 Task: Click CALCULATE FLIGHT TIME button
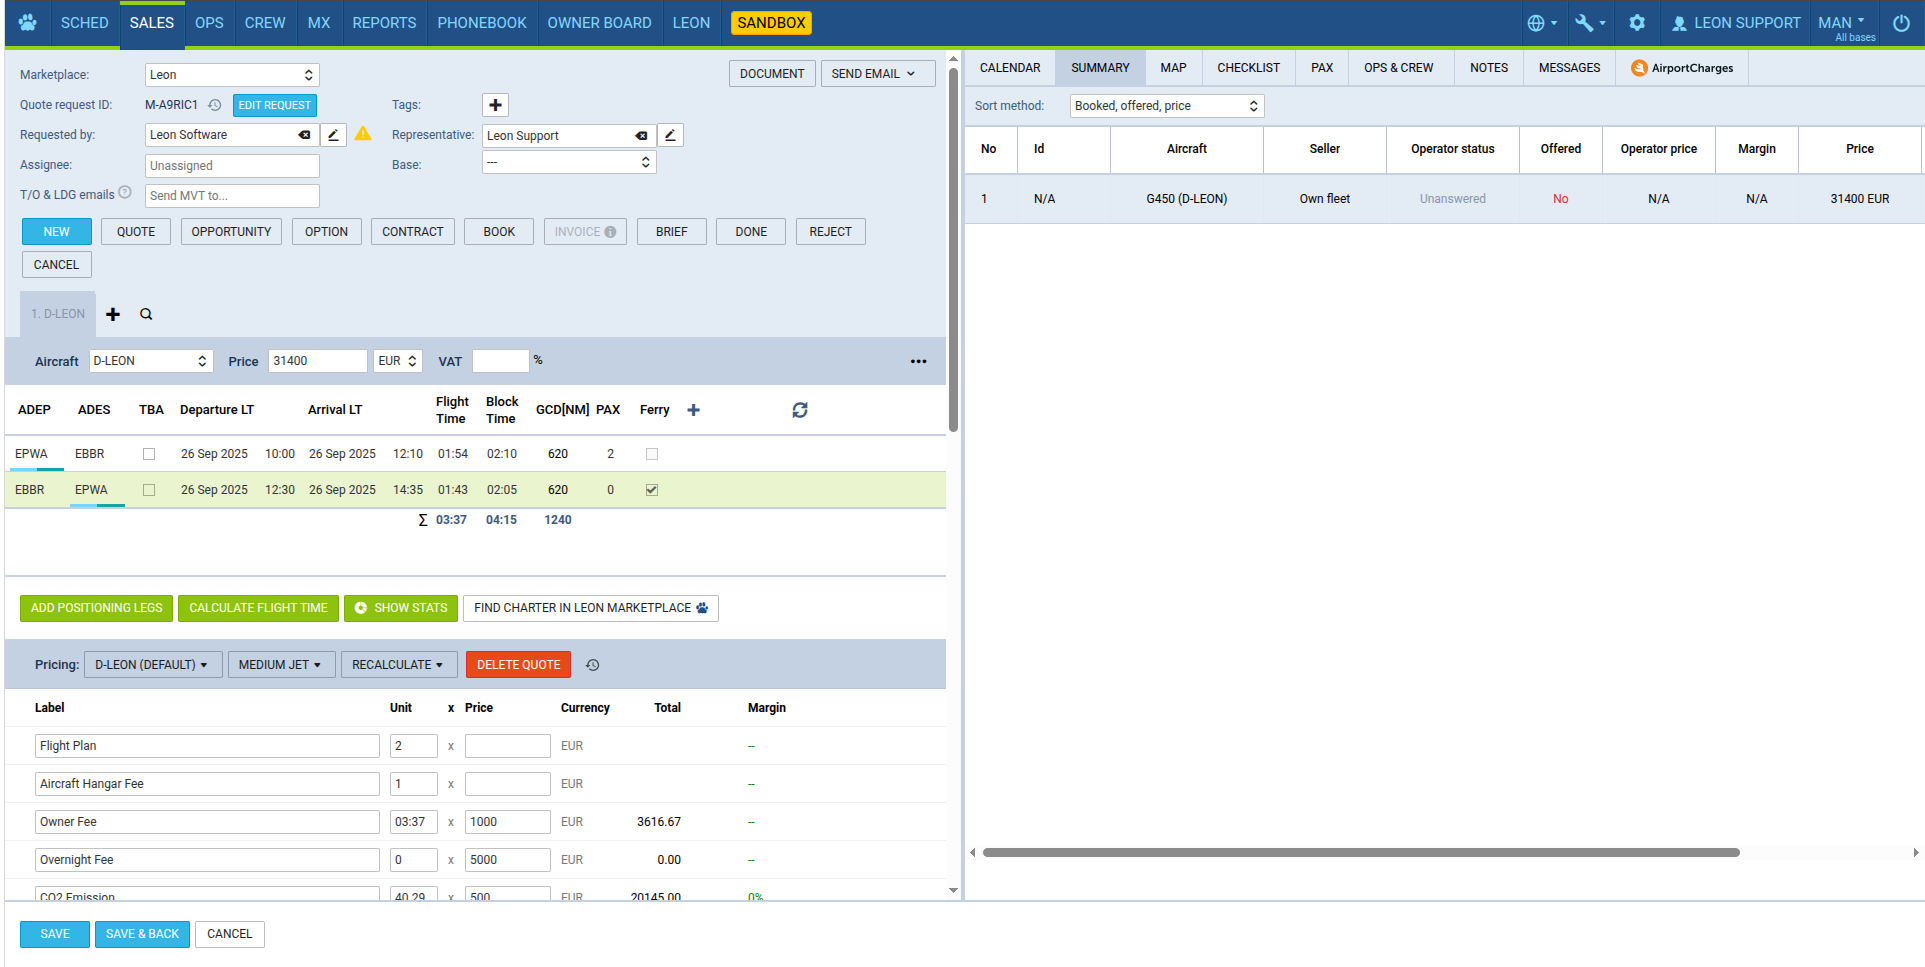click(x=258, y=608)
